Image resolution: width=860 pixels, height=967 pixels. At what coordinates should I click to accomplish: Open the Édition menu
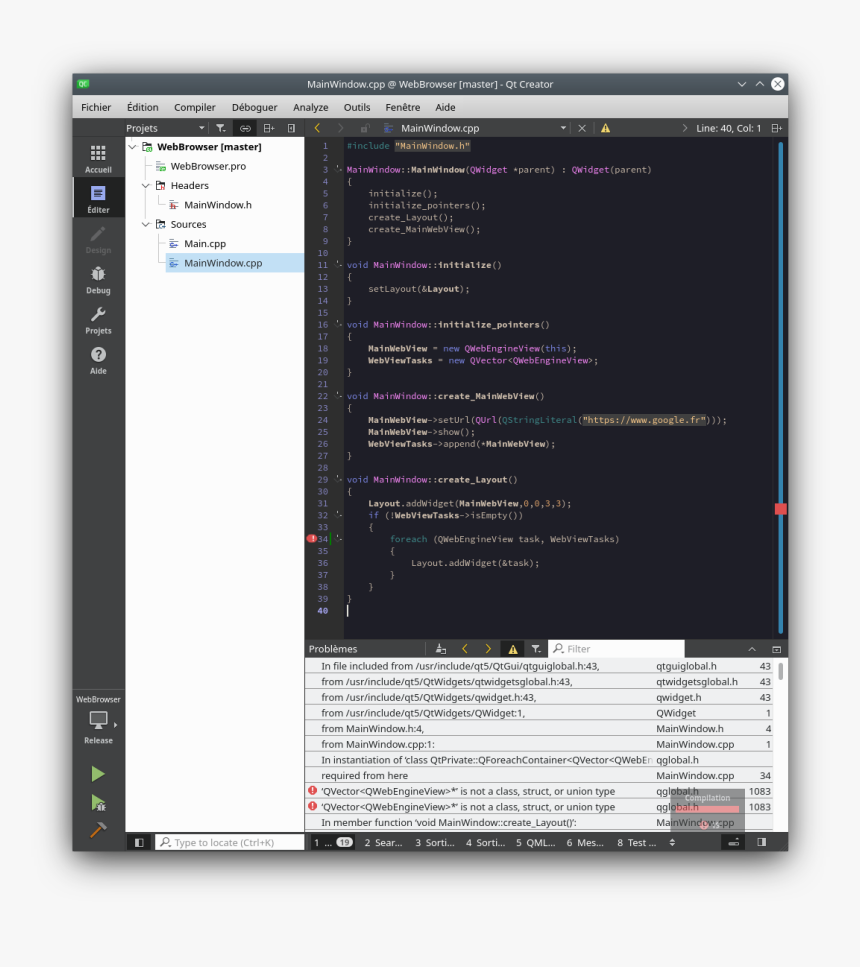[143, 107]
